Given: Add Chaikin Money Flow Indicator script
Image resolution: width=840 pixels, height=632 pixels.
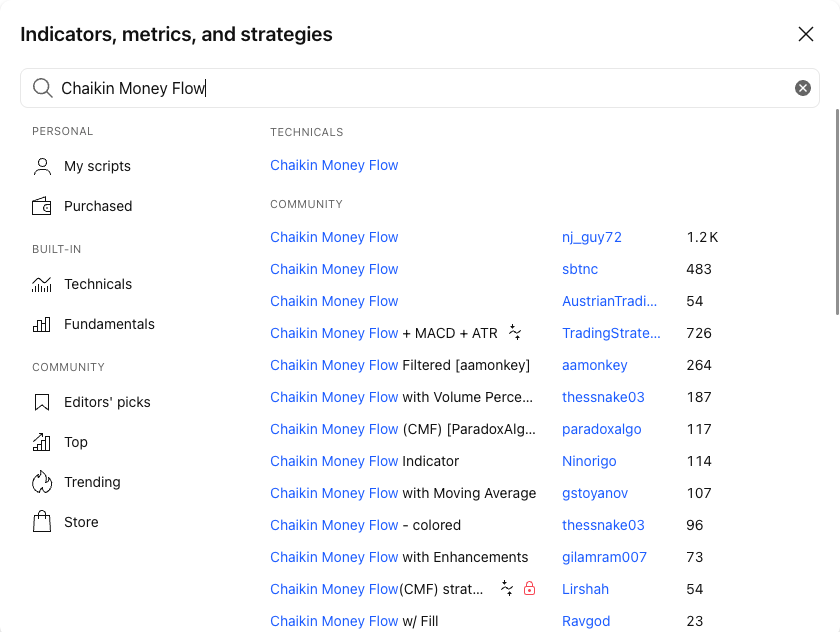Looking at the screenshot, I should point(364,461).
